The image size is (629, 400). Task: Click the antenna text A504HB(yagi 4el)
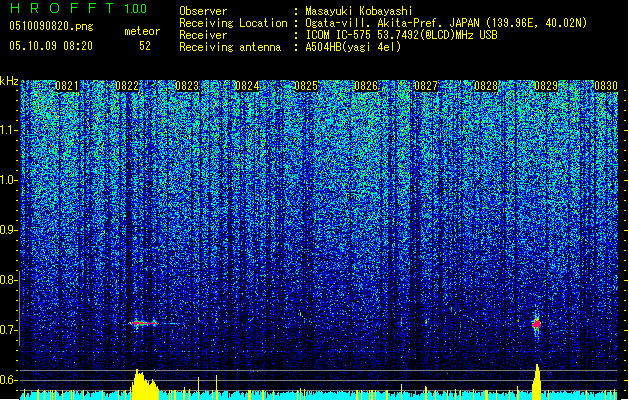(x=353, y=47)
